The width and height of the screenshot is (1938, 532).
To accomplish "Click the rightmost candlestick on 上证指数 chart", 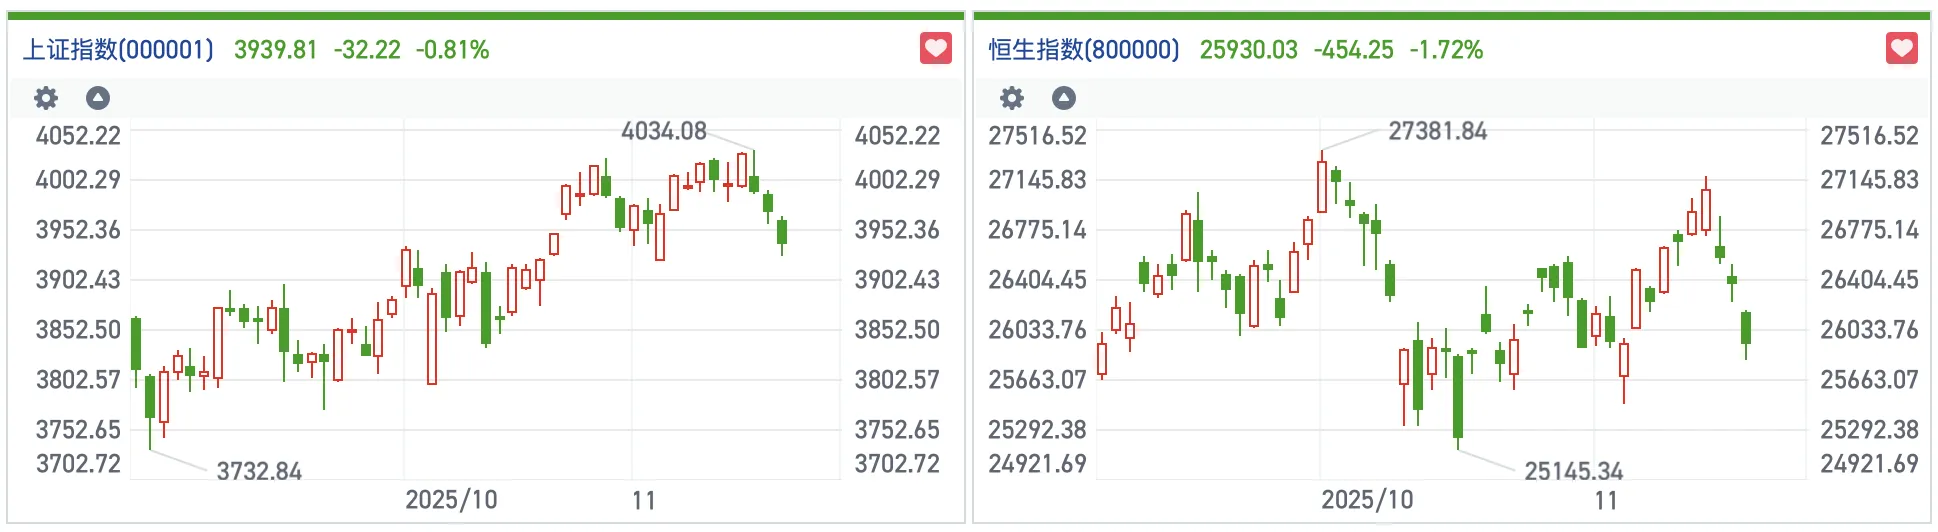I will [782, 232].
